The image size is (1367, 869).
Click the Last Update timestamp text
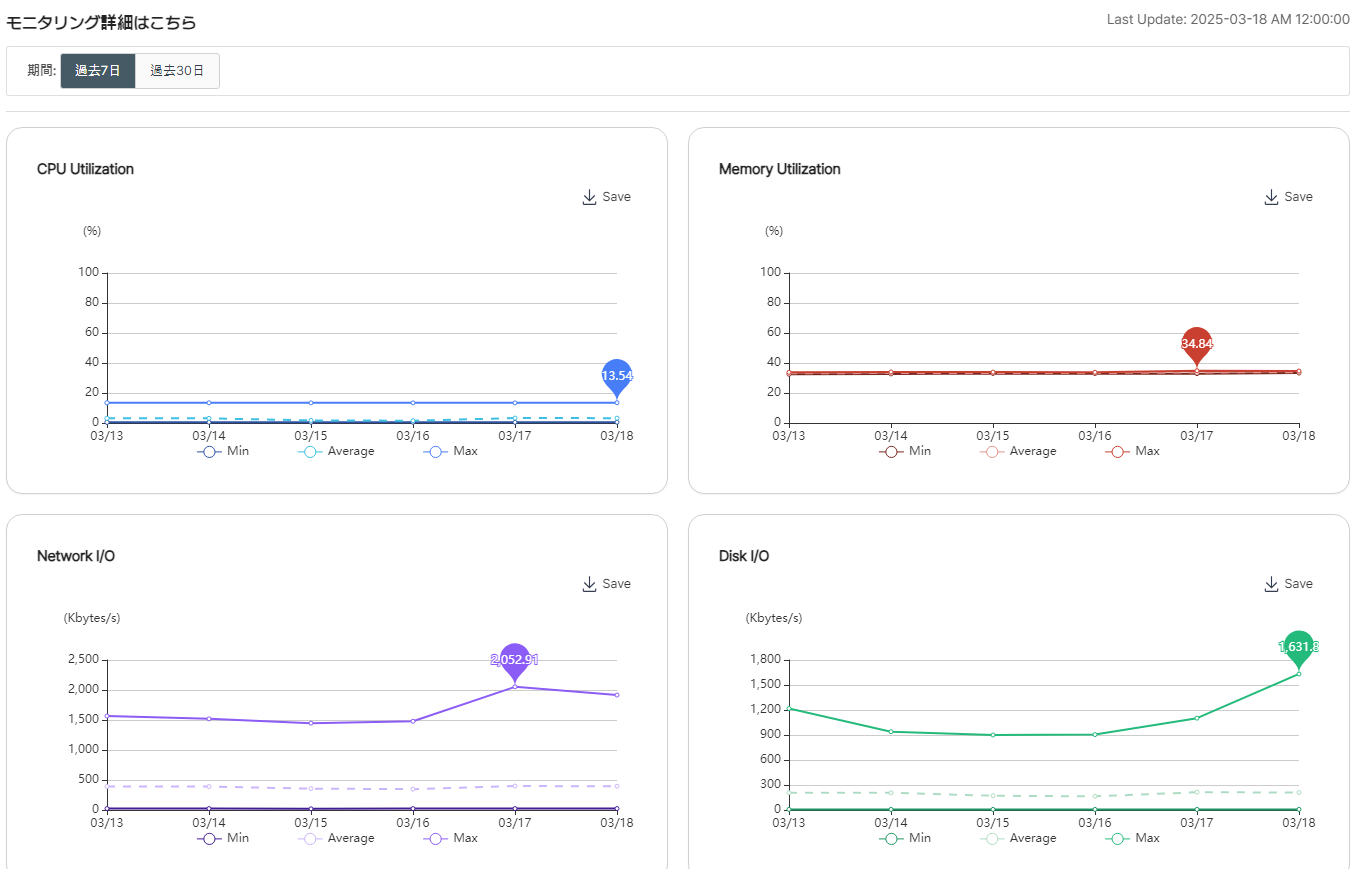[x=1228, y=19]
